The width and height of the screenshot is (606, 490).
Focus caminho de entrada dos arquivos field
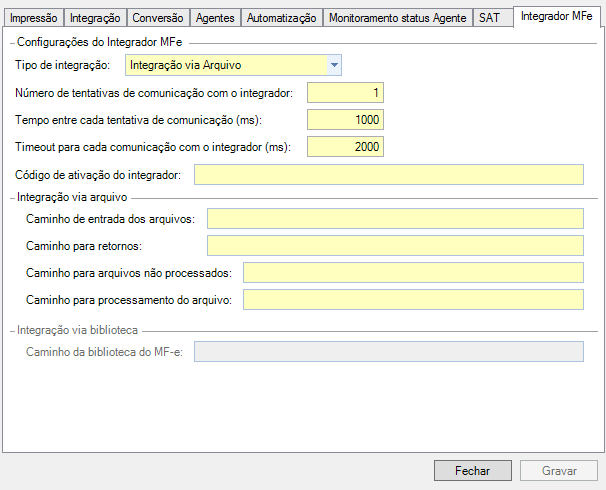(x=394, y=218)
